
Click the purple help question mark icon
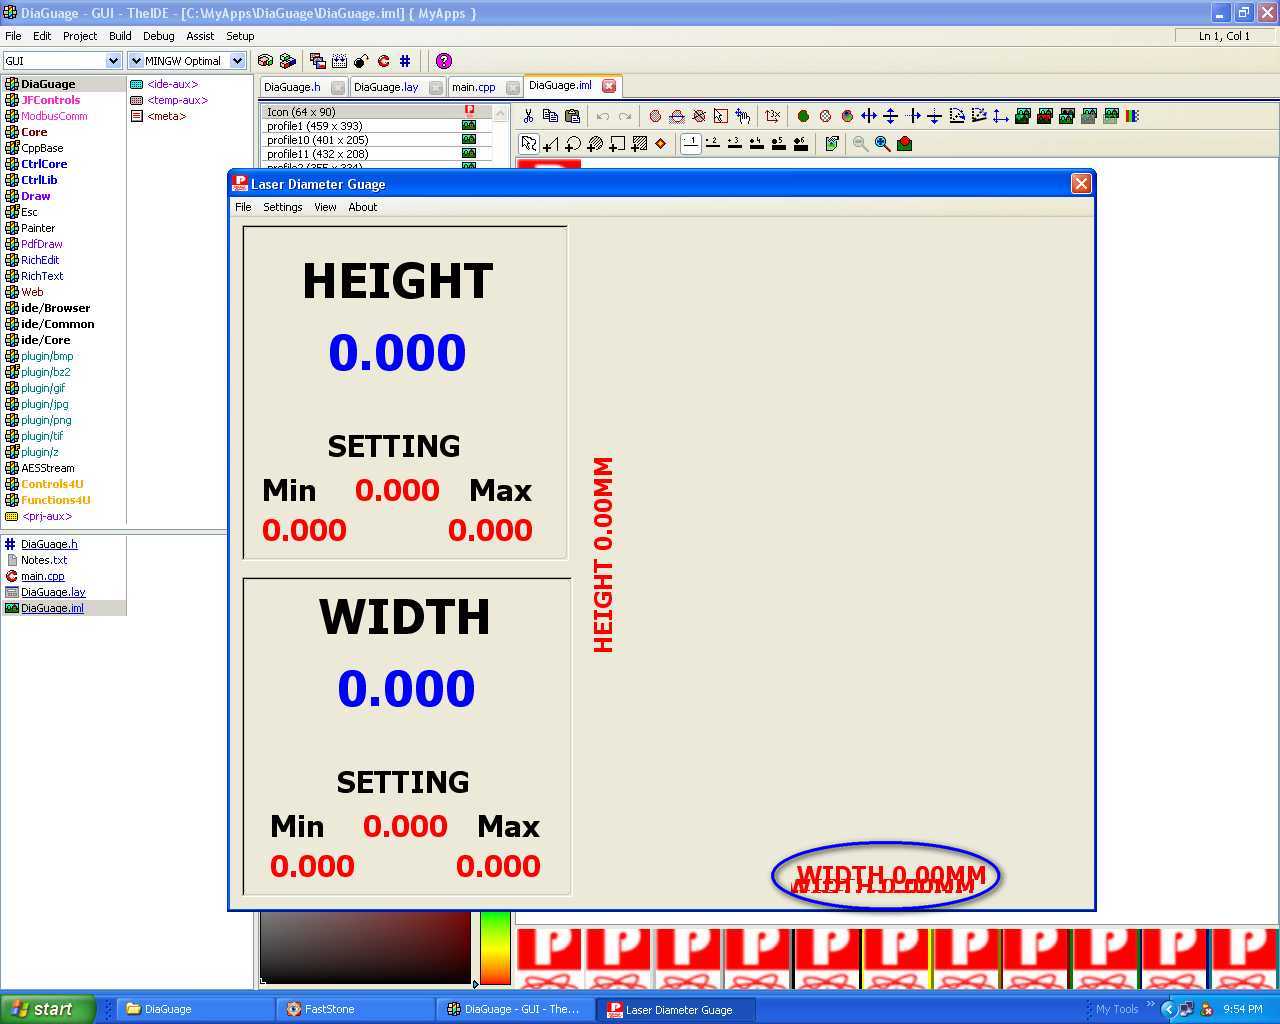click(x=444, y=61)
